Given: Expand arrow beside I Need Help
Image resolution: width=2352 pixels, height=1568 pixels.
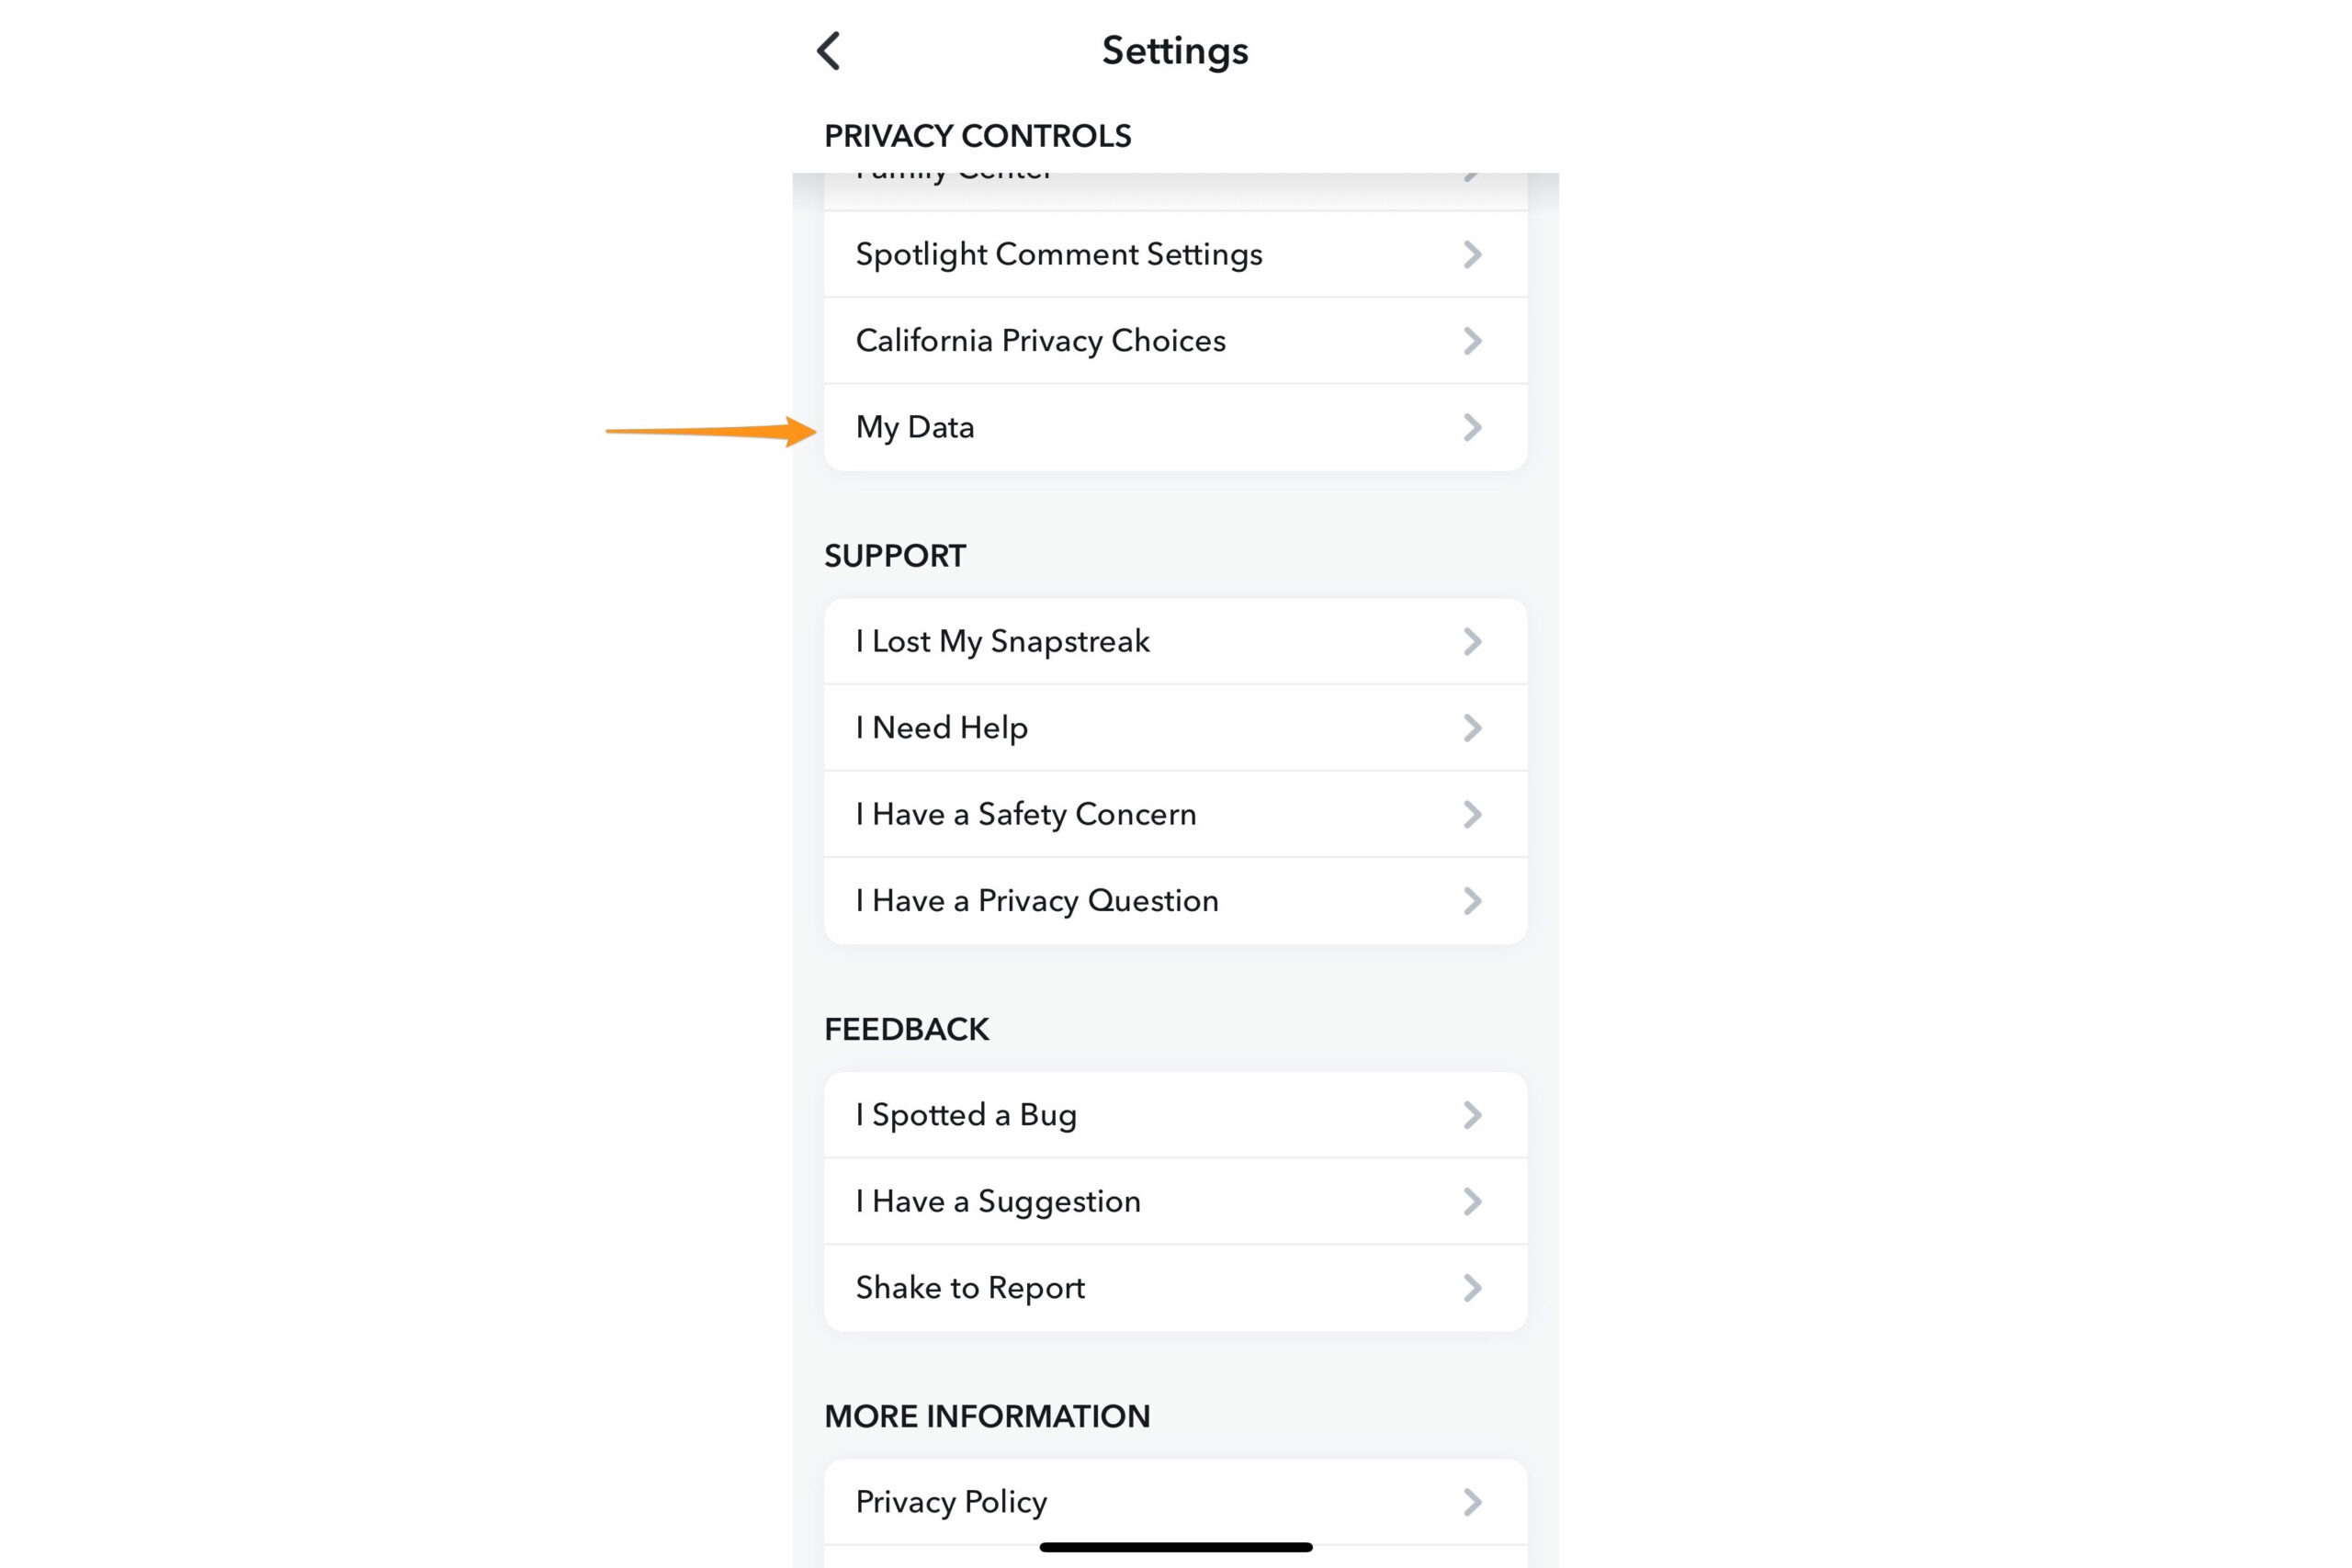Looking at the screenshot, I should [x=1472, y=728].
